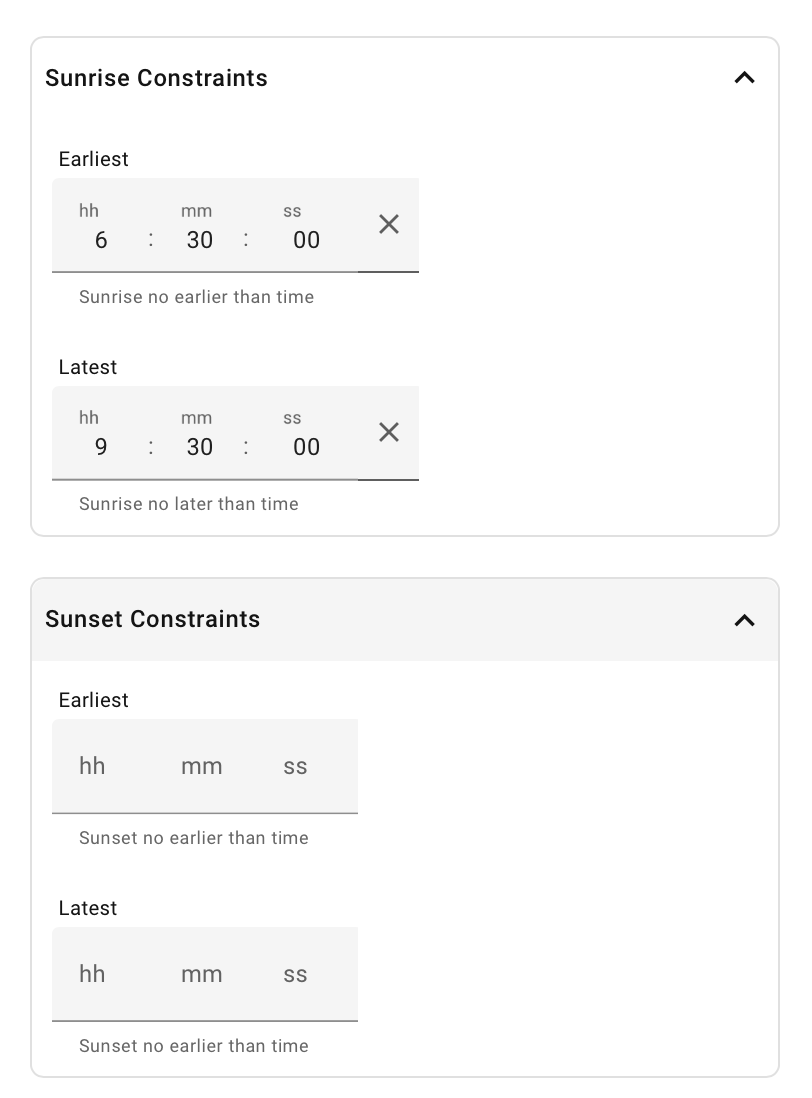The image size is (812, 1098).
Task: Select the hours value 9 in Sunrise Latest
Action: click(100, 446)
